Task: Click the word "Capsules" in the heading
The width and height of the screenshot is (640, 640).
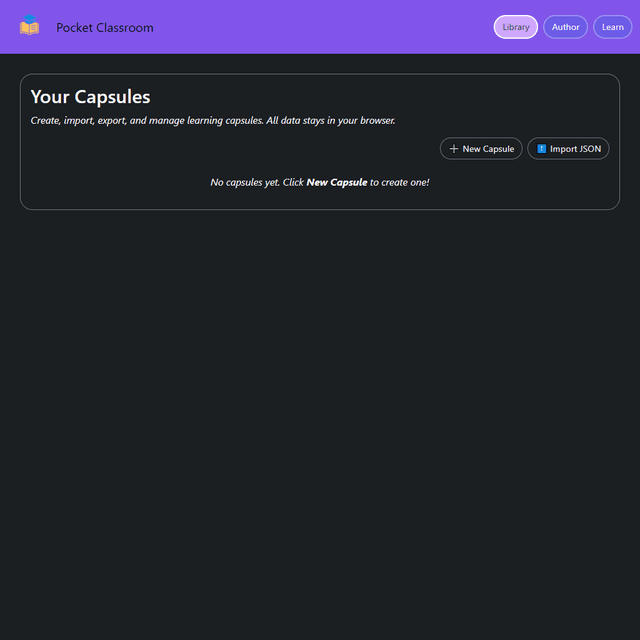Action: tap(112, 97)
